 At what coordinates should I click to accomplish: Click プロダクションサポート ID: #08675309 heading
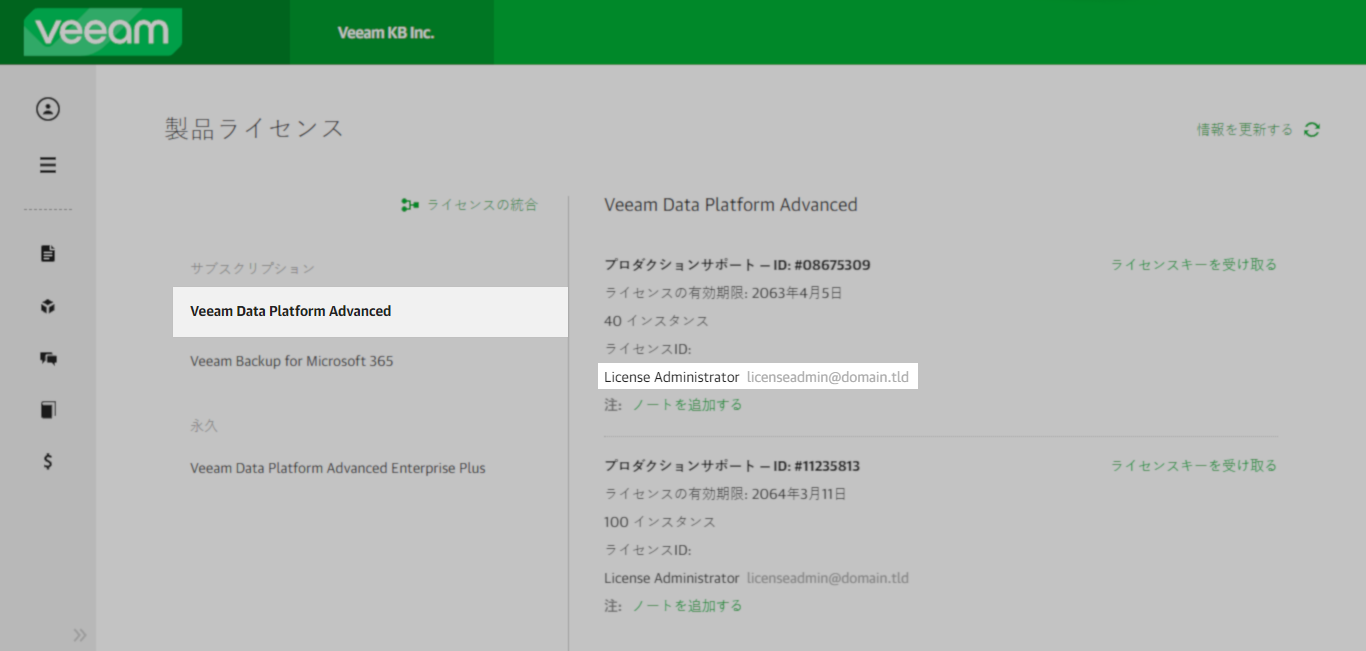pos(737,265)
